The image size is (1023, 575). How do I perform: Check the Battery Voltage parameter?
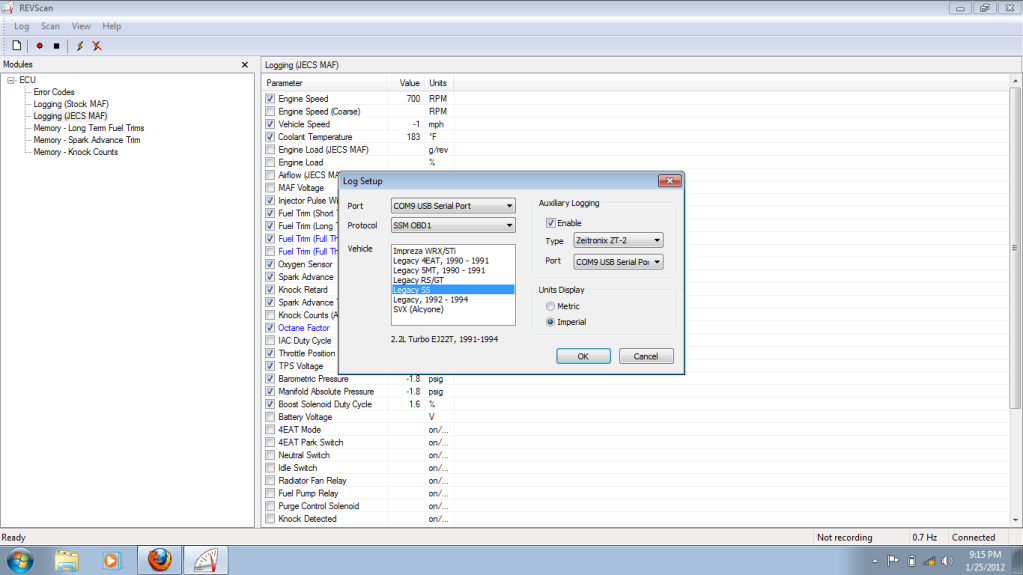[270, 417]
